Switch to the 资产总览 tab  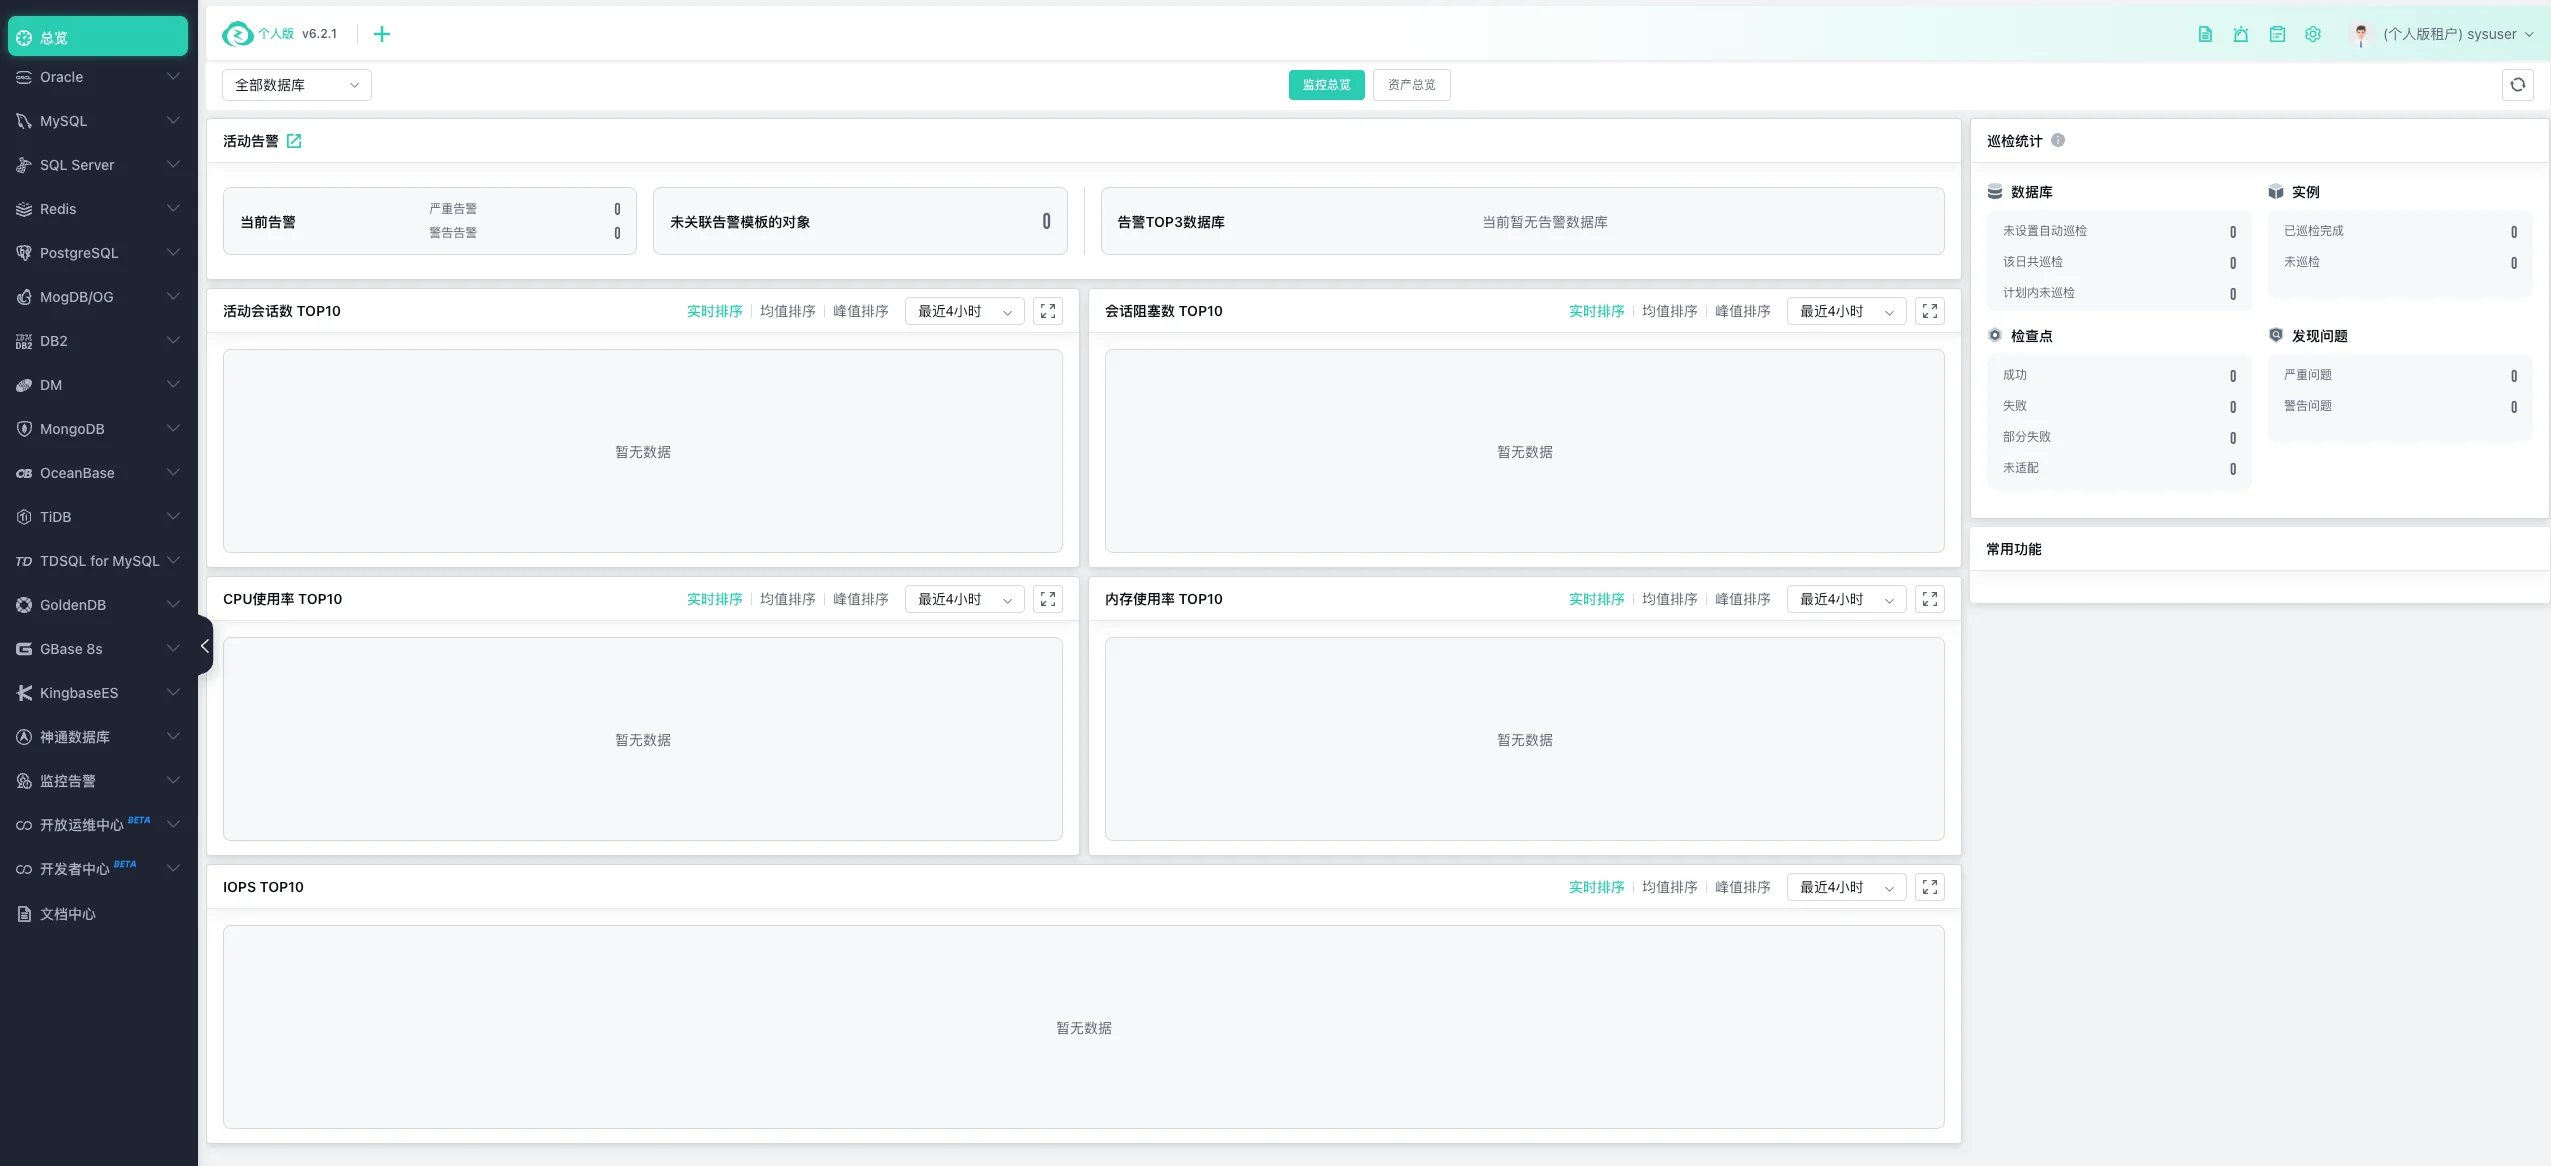[1411, 85]
